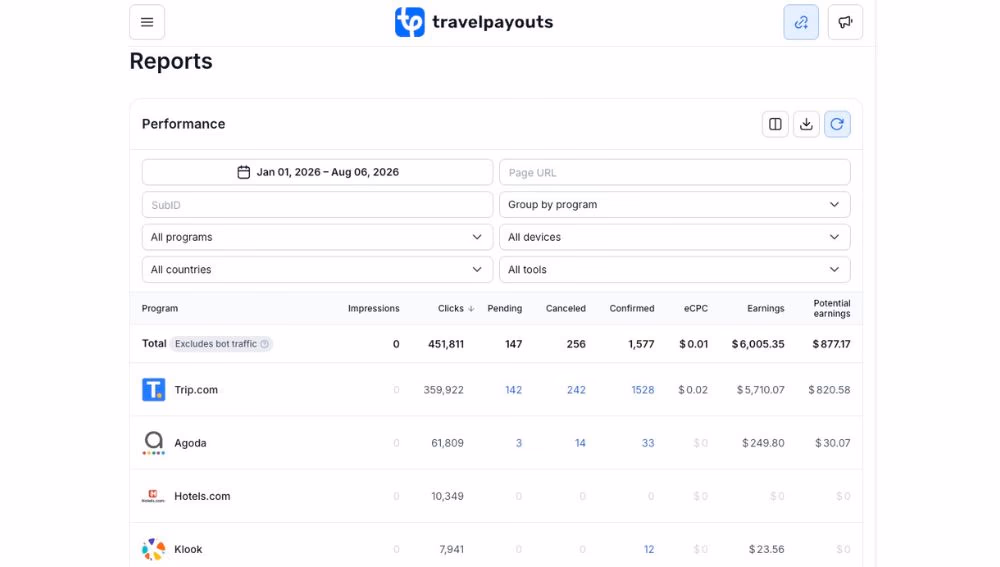
Task: Click the Travelpayouts logo
Action: pyautogui.click(x=473, y=22)
